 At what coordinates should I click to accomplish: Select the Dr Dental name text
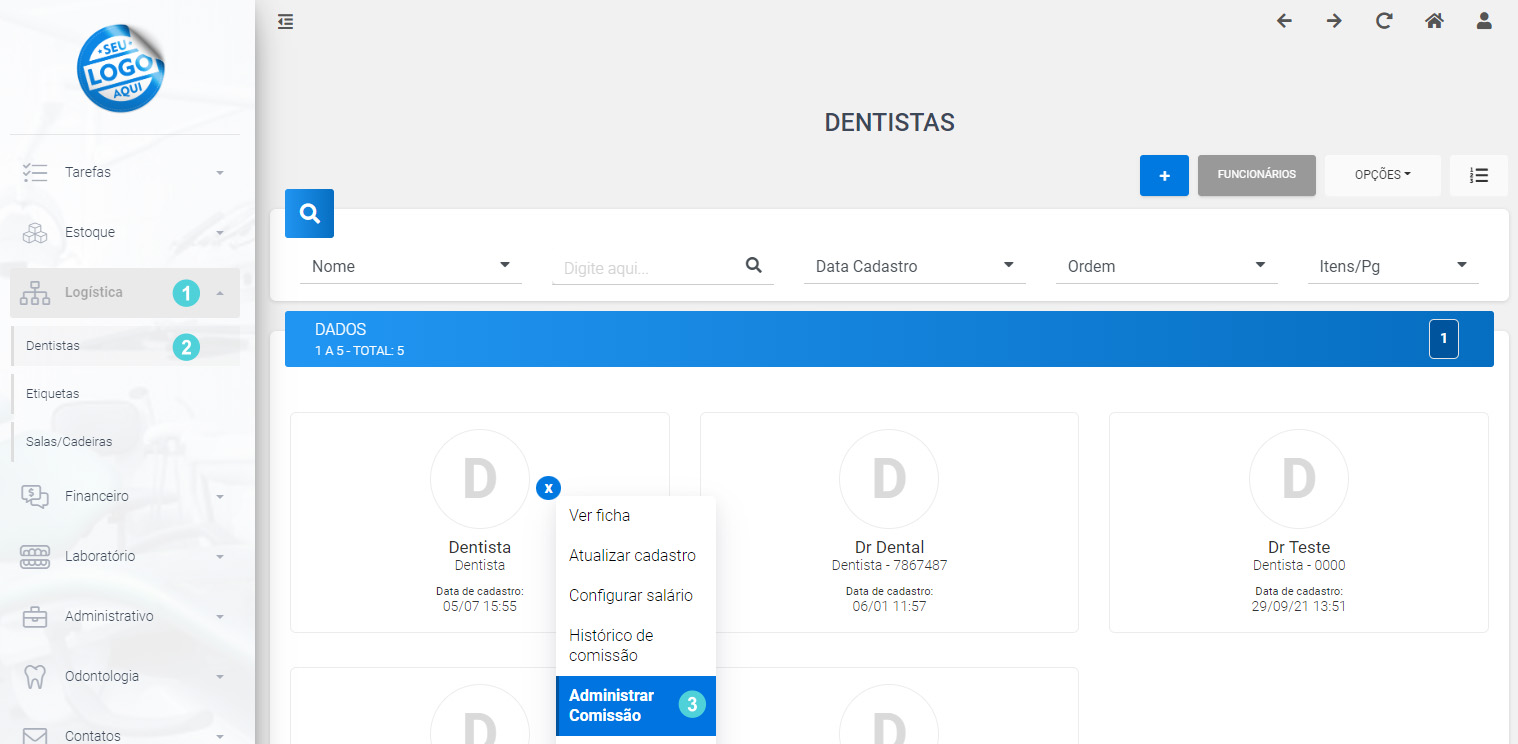point(889,548)
